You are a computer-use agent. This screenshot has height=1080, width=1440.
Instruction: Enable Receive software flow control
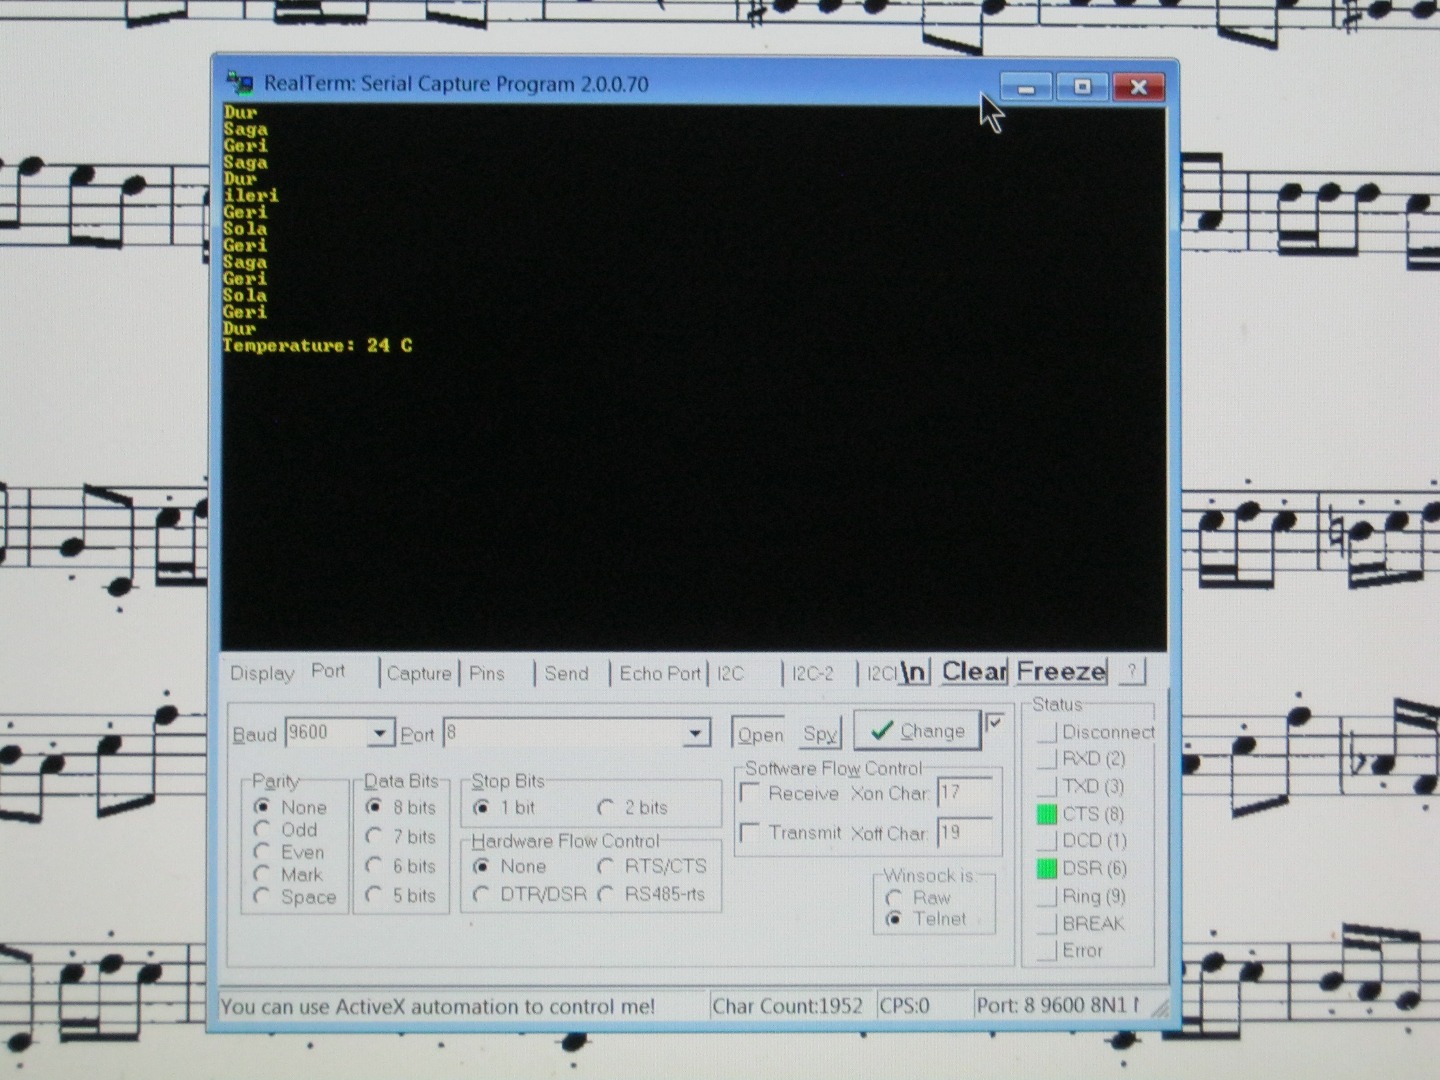pyautogui.click(x=749, y=792)
